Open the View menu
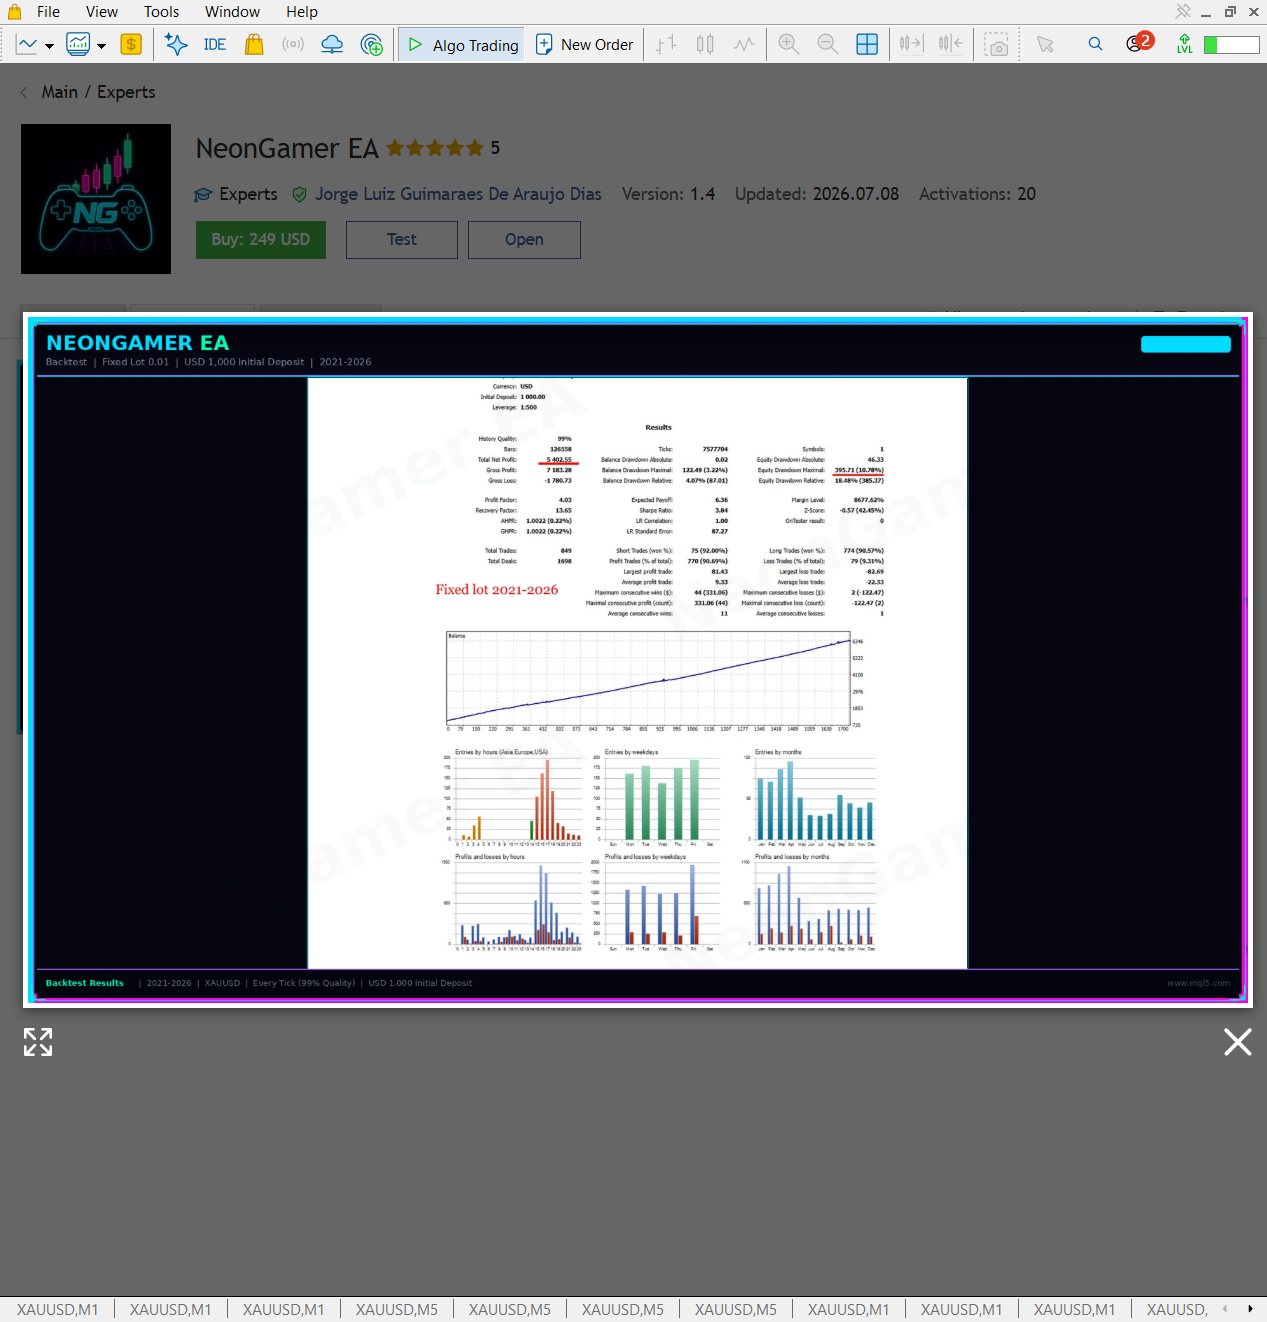This screenshot has height=1322, width=1267. pos(101,12)
